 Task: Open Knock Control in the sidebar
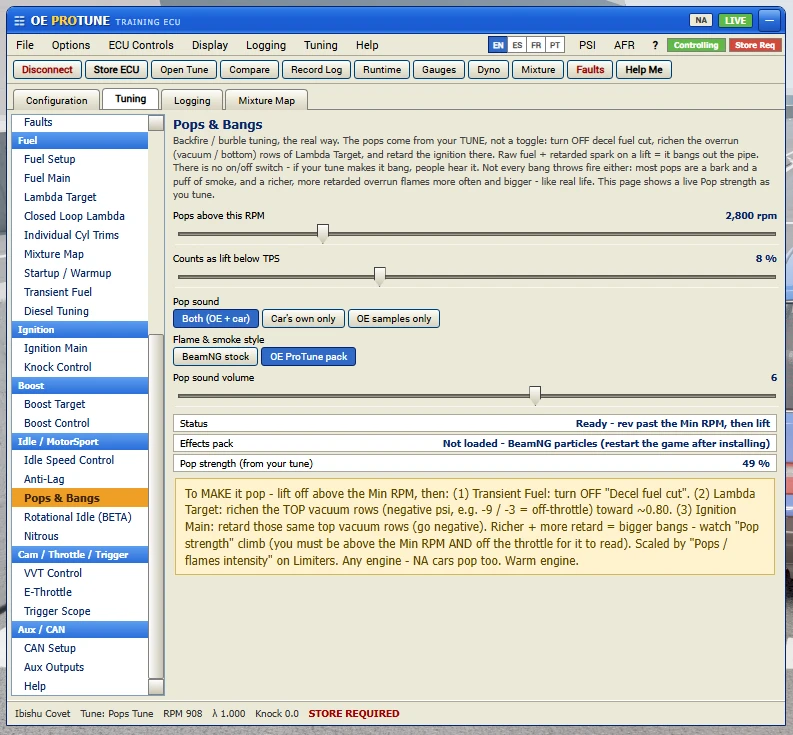[80, 367]
